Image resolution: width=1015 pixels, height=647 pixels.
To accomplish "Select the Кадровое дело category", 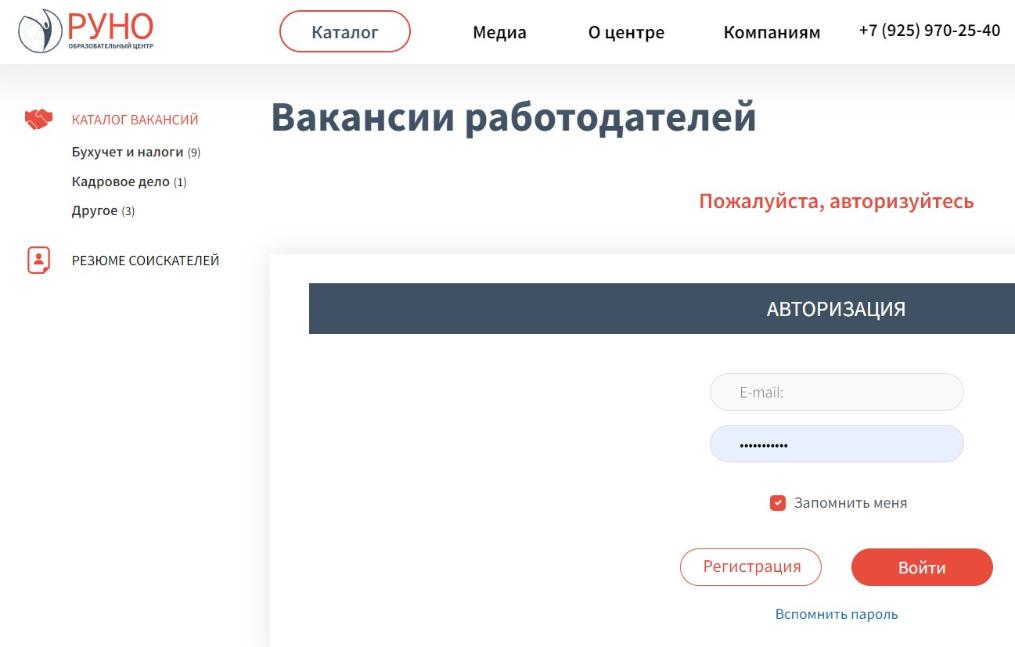I will click(x=121, y=182).
